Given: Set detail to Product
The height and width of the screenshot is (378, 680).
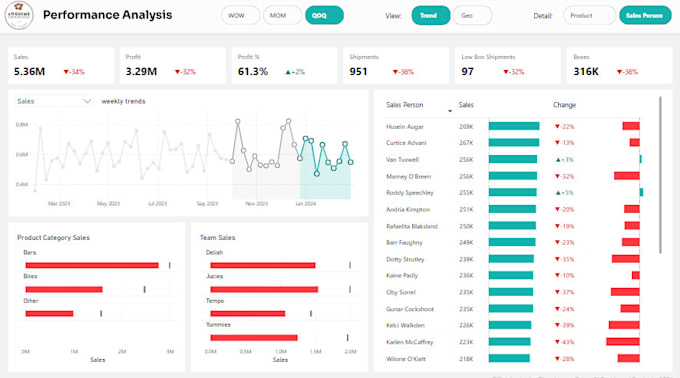Looking at the screenshot, I should 589,15.
